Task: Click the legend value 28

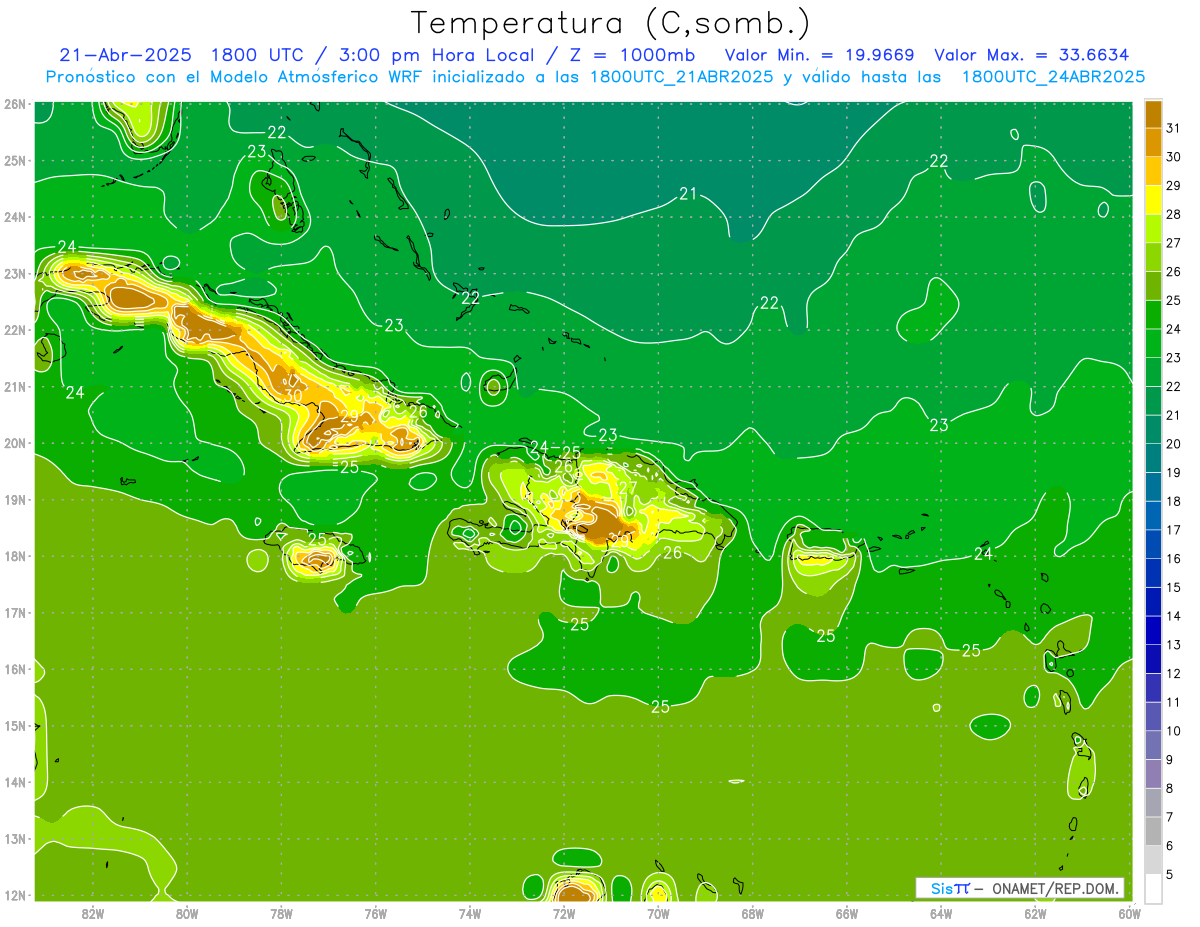Action: pyautogui.click(x=1173, y=214)
